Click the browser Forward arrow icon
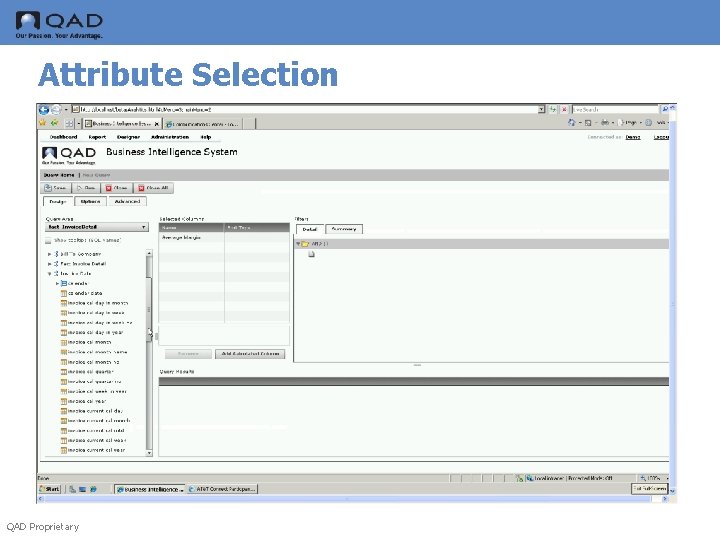 coord(56,110)
